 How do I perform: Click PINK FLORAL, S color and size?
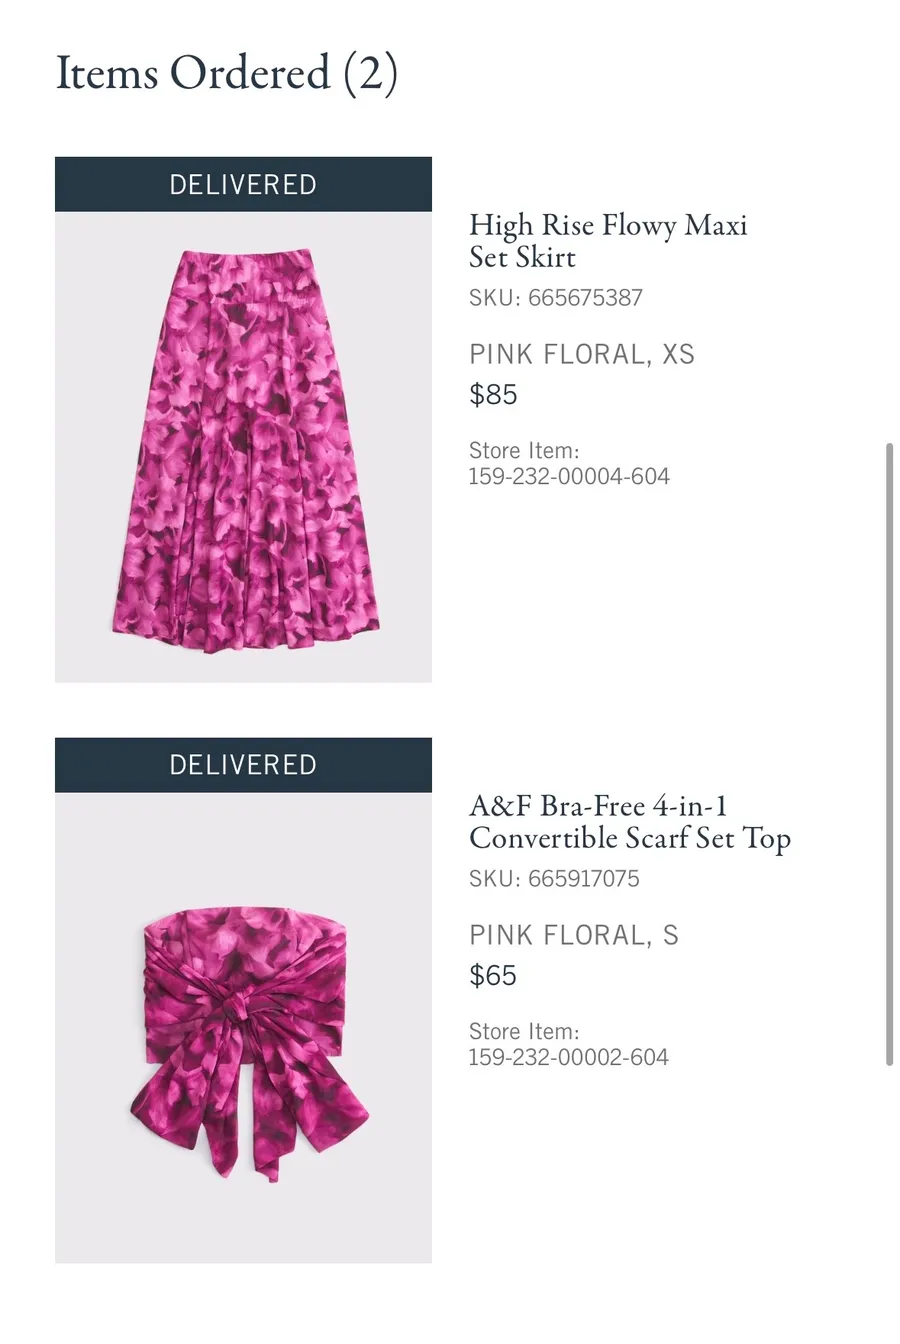click(x=574, y=935)
